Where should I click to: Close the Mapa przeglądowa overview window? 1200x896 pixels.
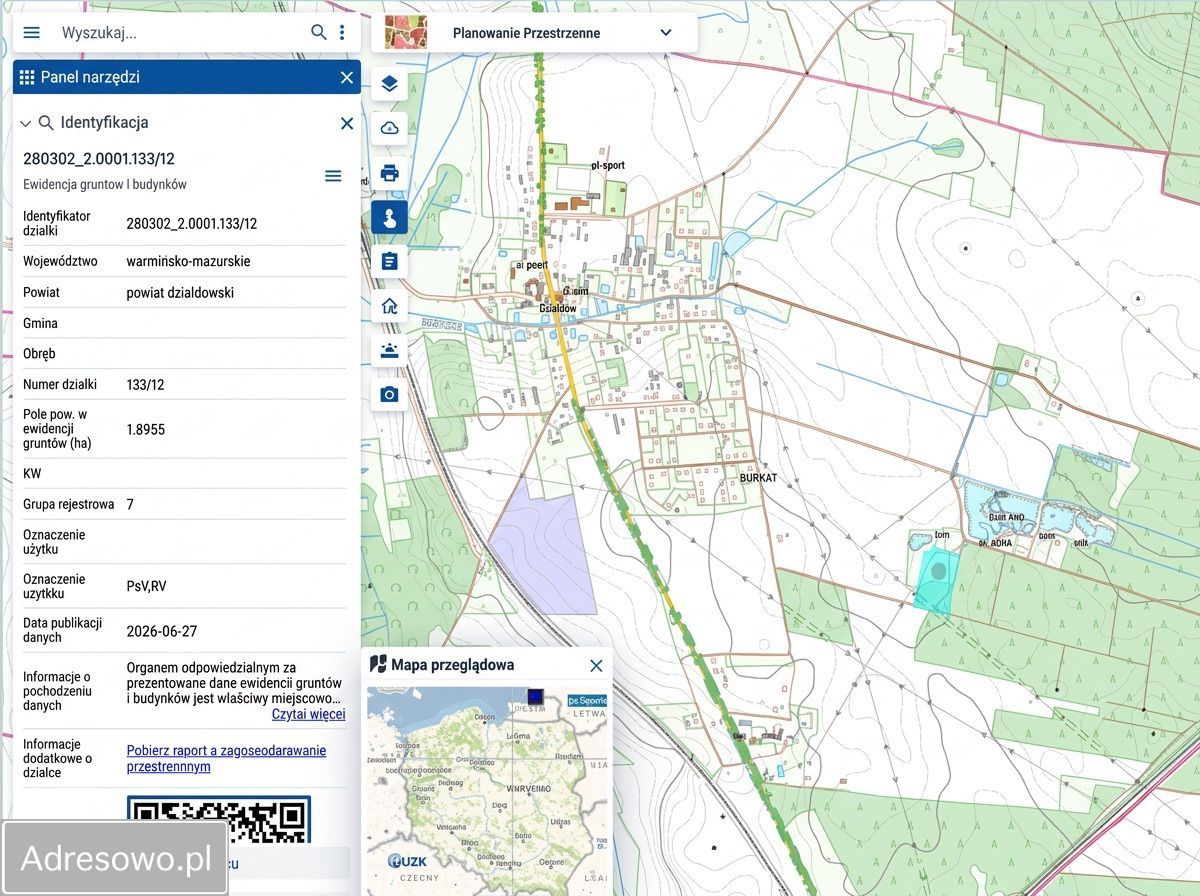[596, 665]
